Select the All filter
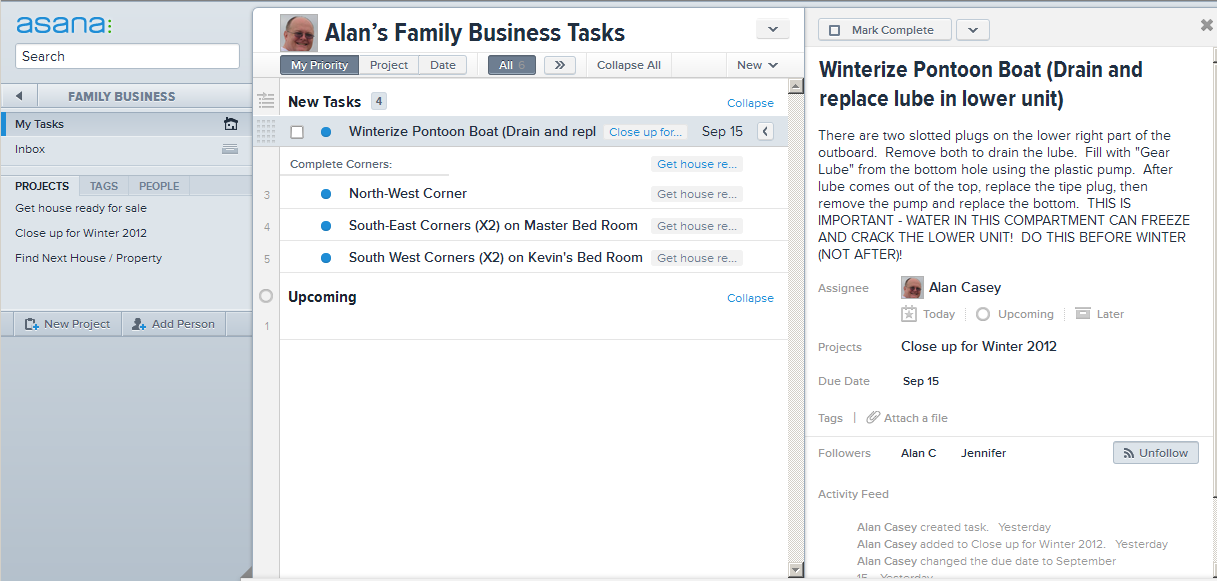This screenshot has height=581, width=1217. (x=512, y=65)
